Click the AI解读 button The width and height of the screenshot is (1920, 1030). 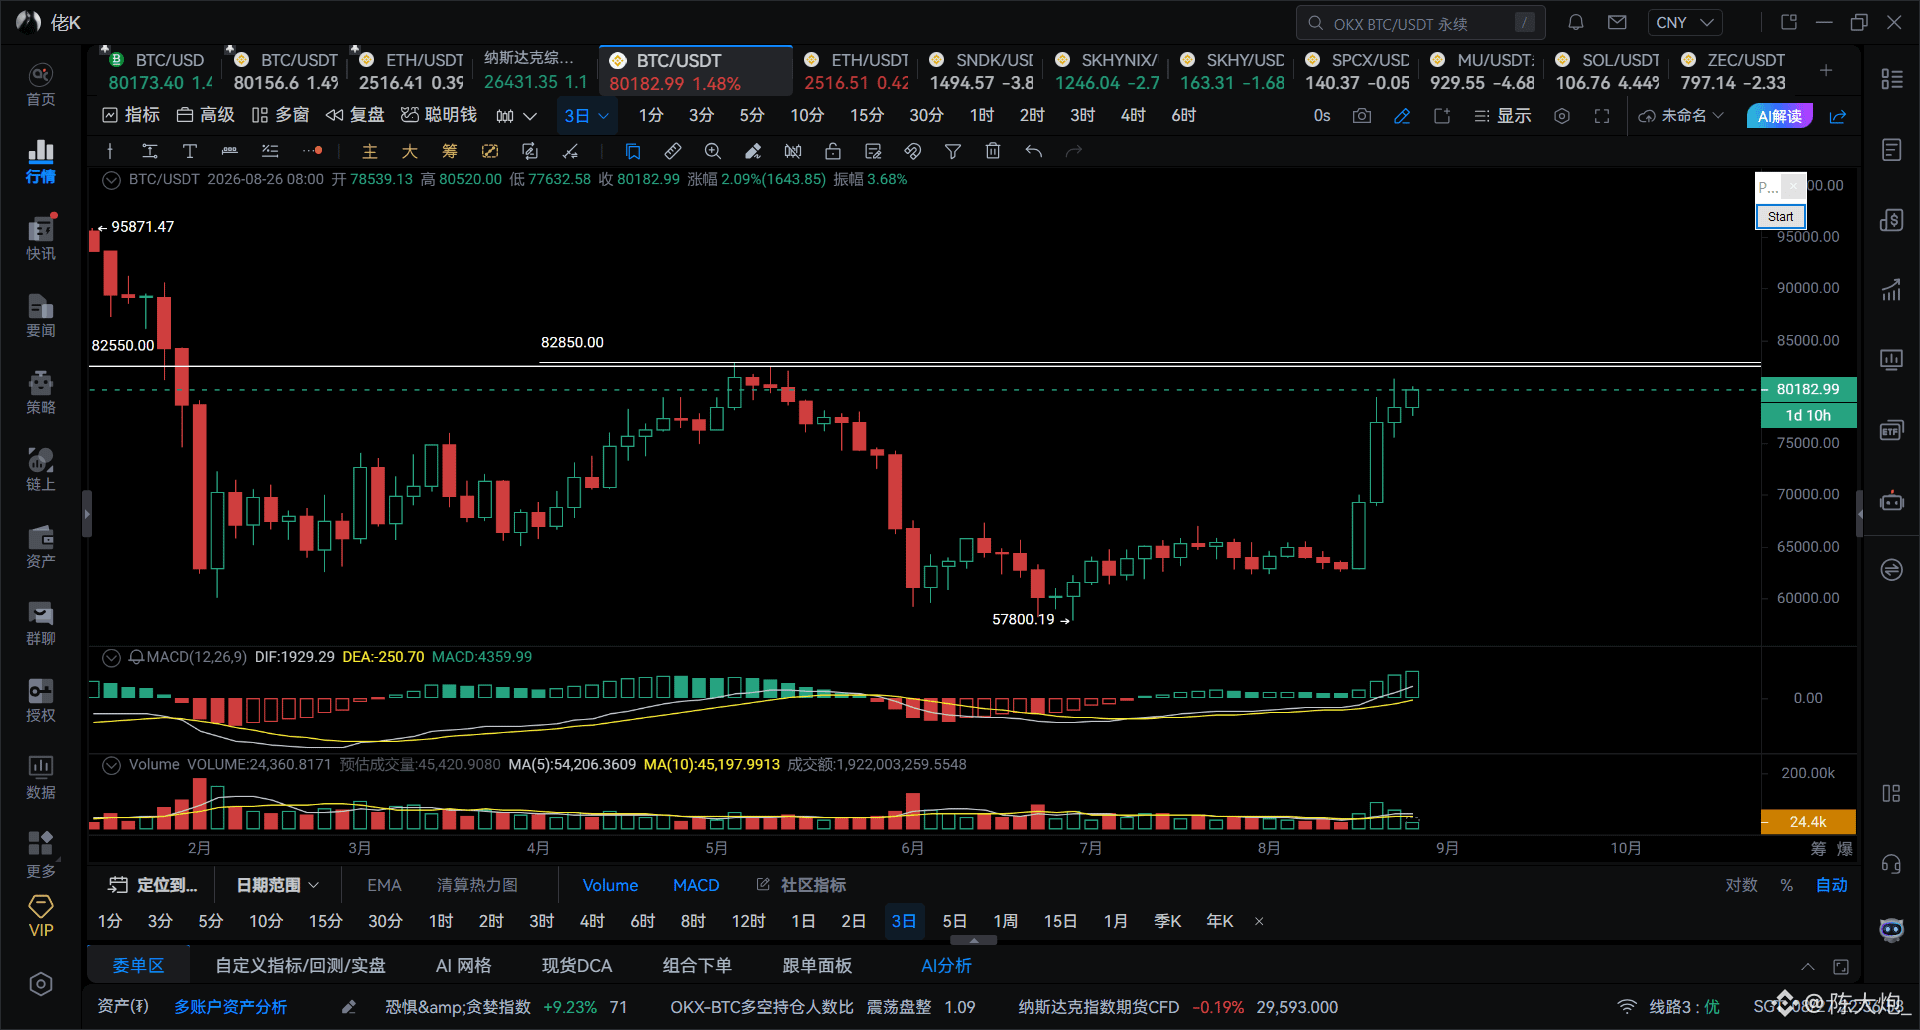click(1779, 116)
